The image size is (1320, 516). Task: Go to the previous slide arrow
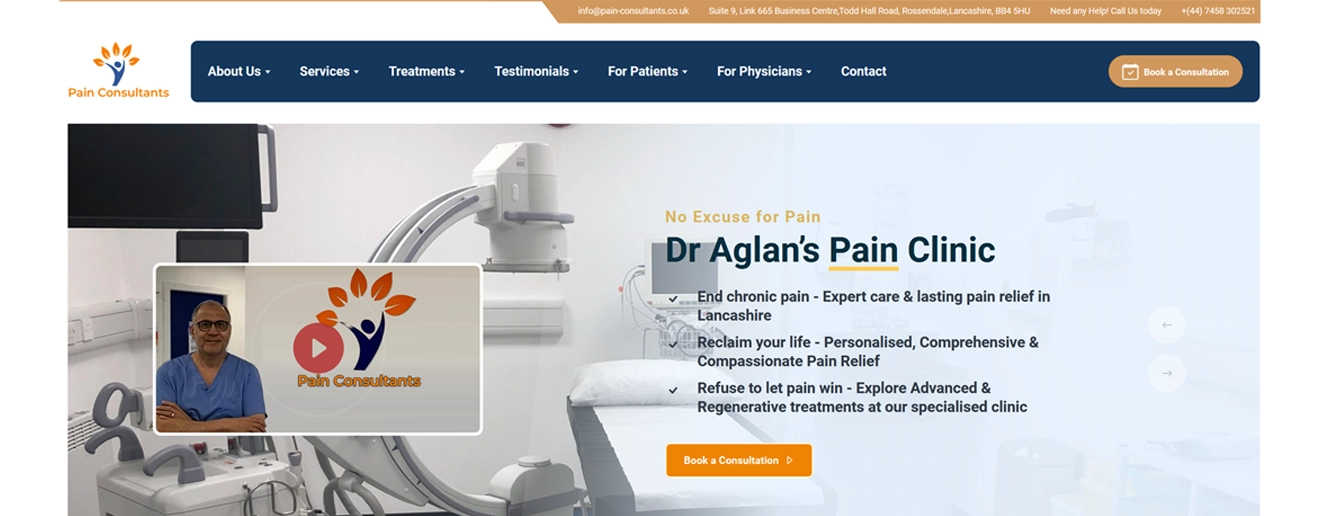tap(1167, 325)
